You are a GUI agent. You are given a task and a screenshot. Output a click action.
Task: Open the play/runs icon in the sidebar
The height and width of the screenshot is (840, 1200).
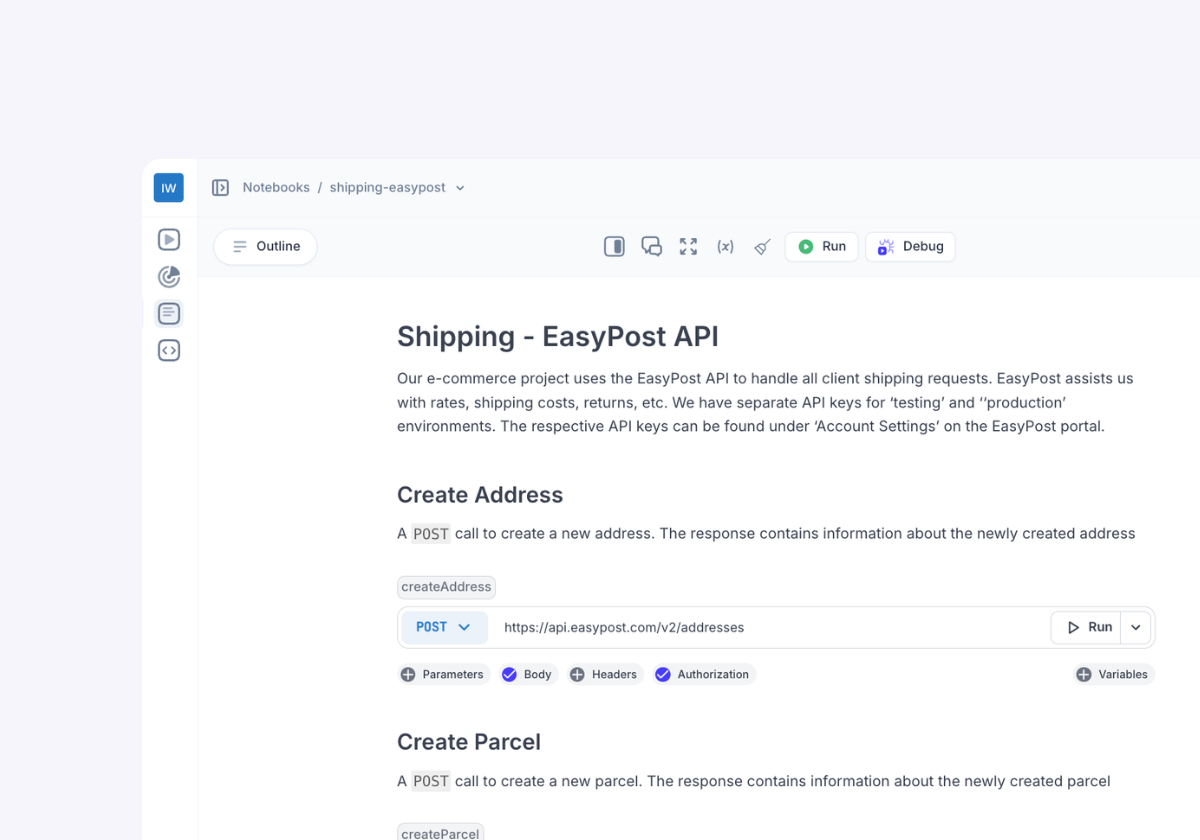click(169, 240)
